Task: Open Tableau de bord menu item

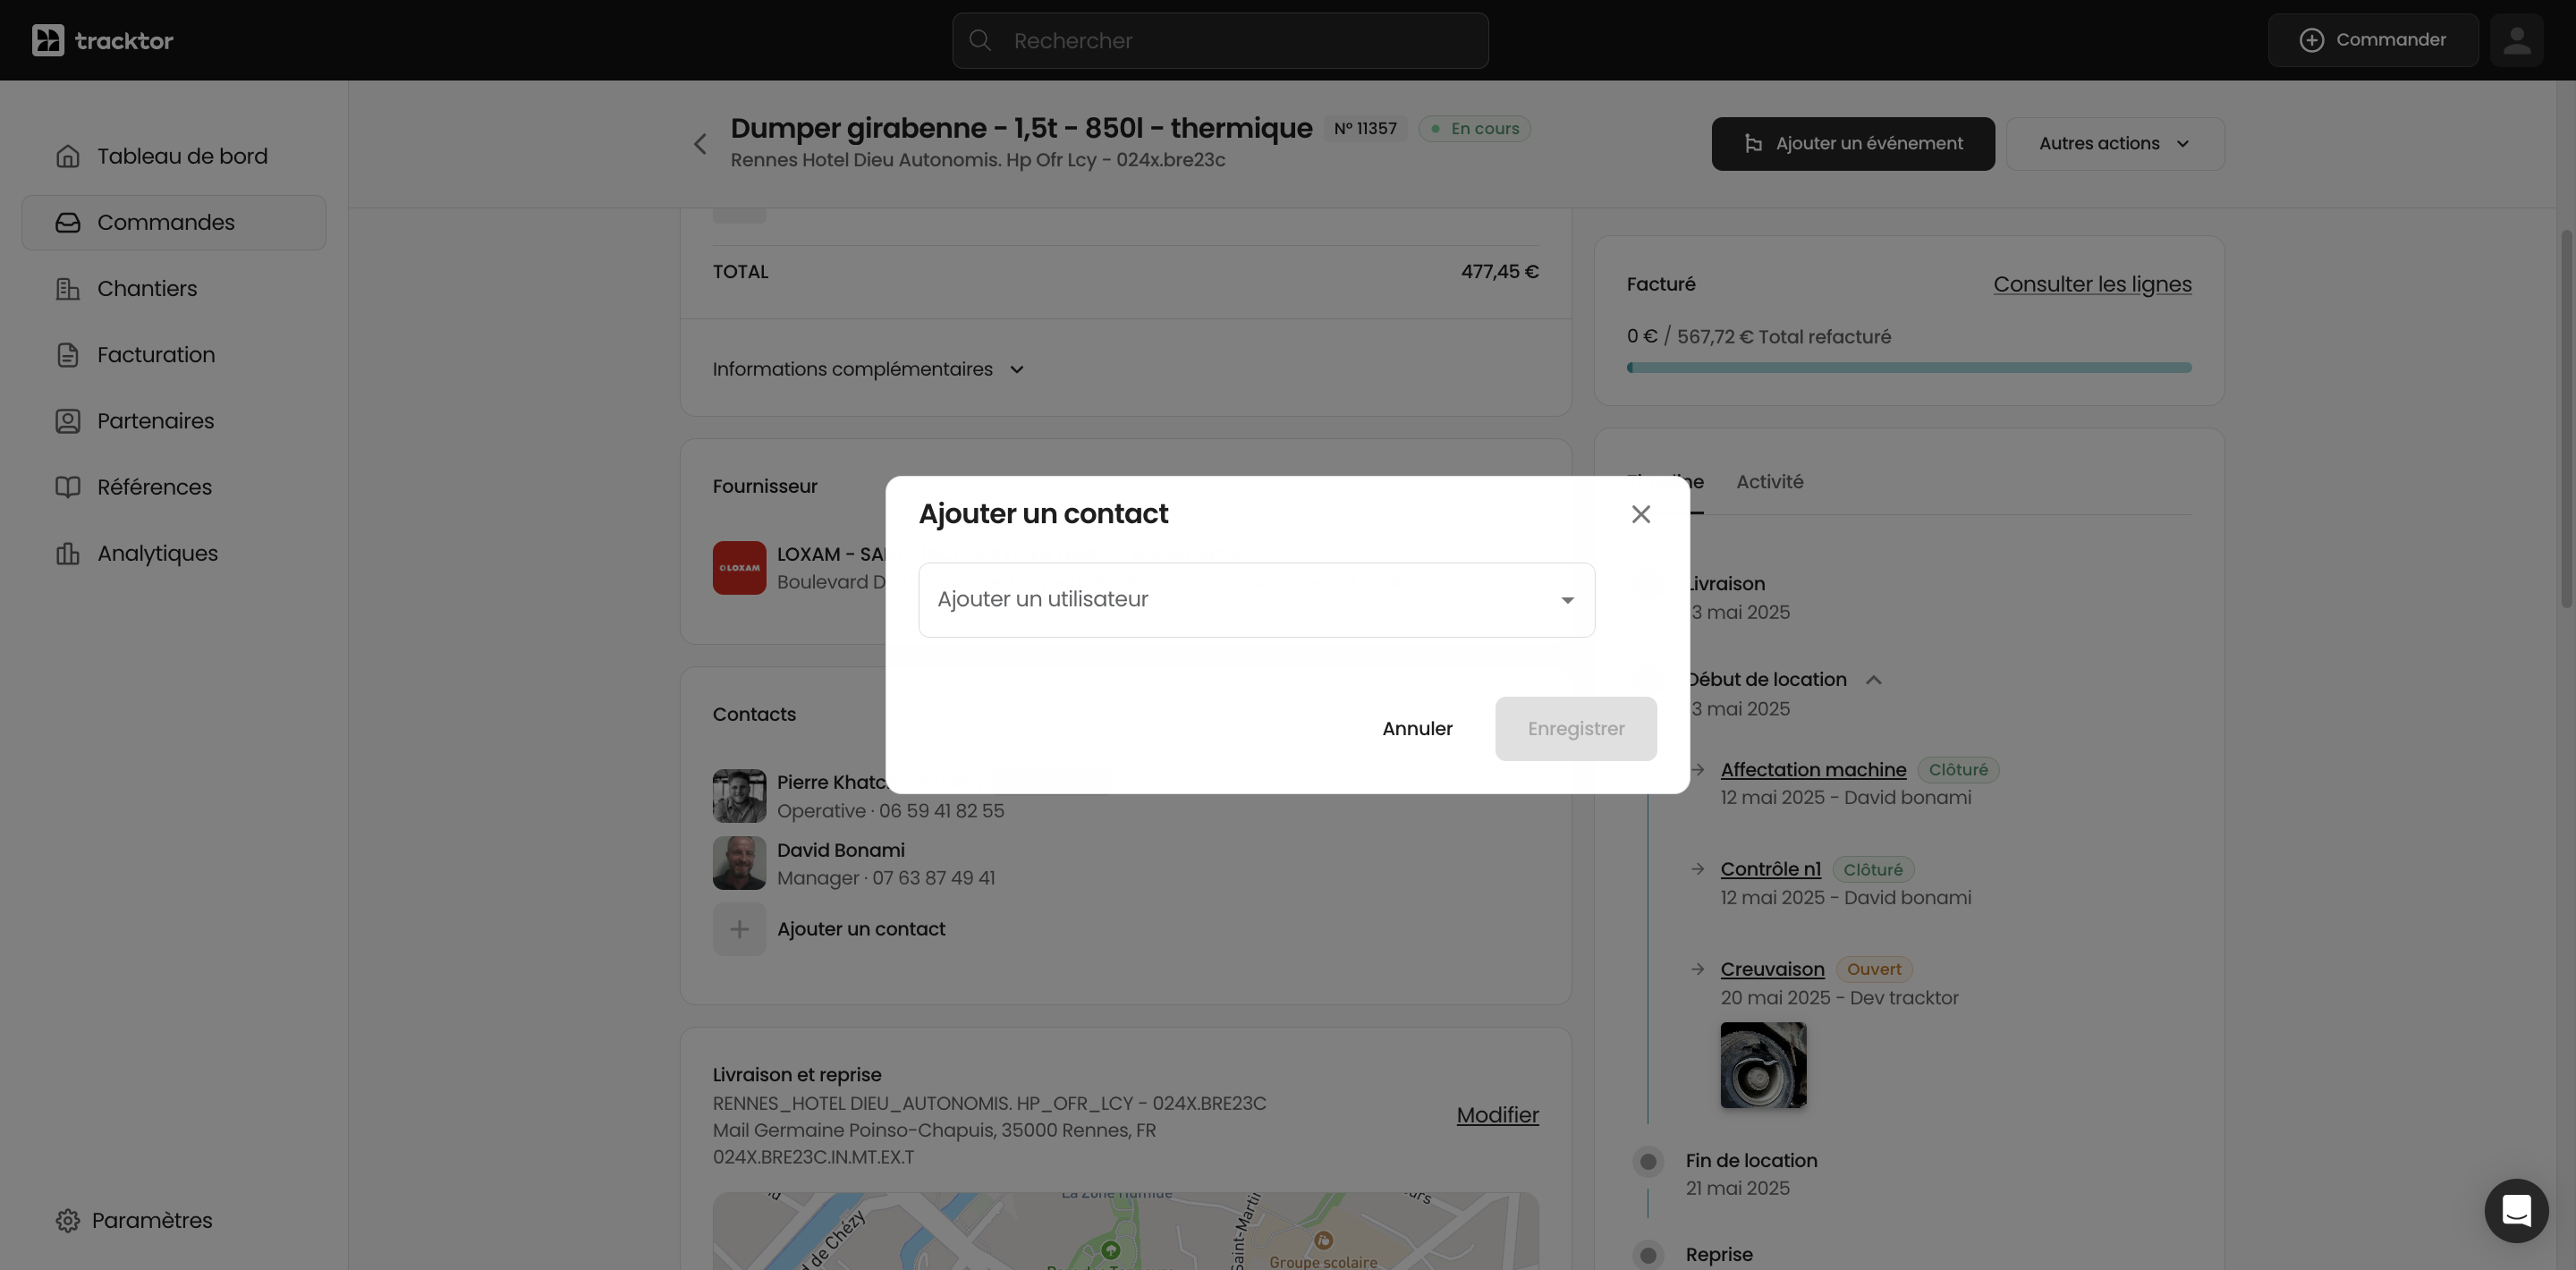Action: [174, 156]
